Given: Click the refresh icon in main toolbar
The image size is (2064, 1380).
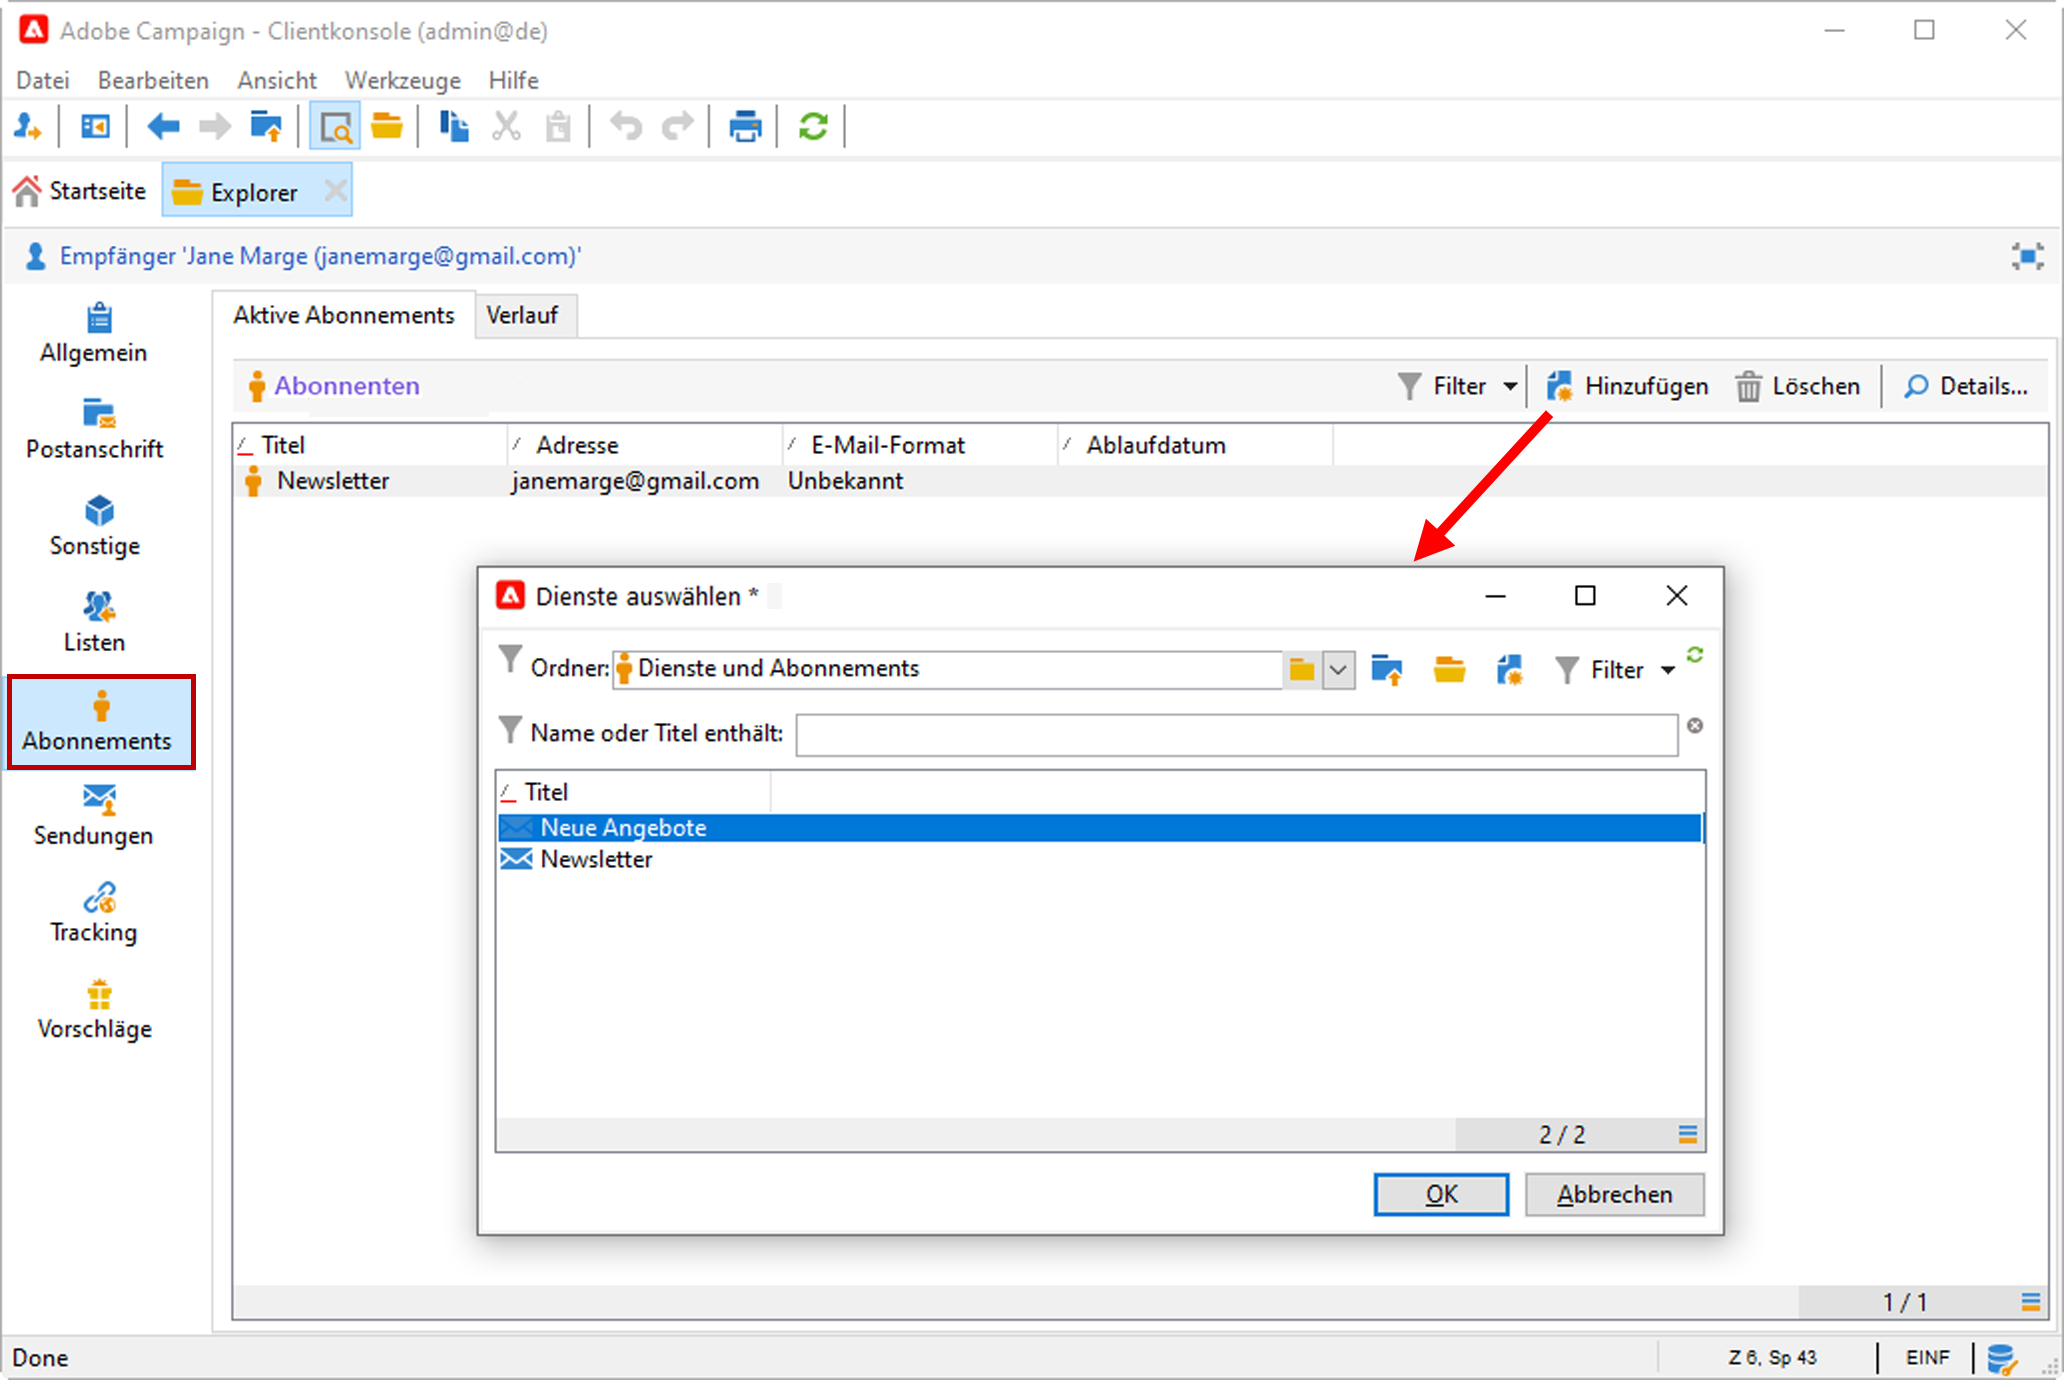Looking at the screenshot, I should click(813, 127).
